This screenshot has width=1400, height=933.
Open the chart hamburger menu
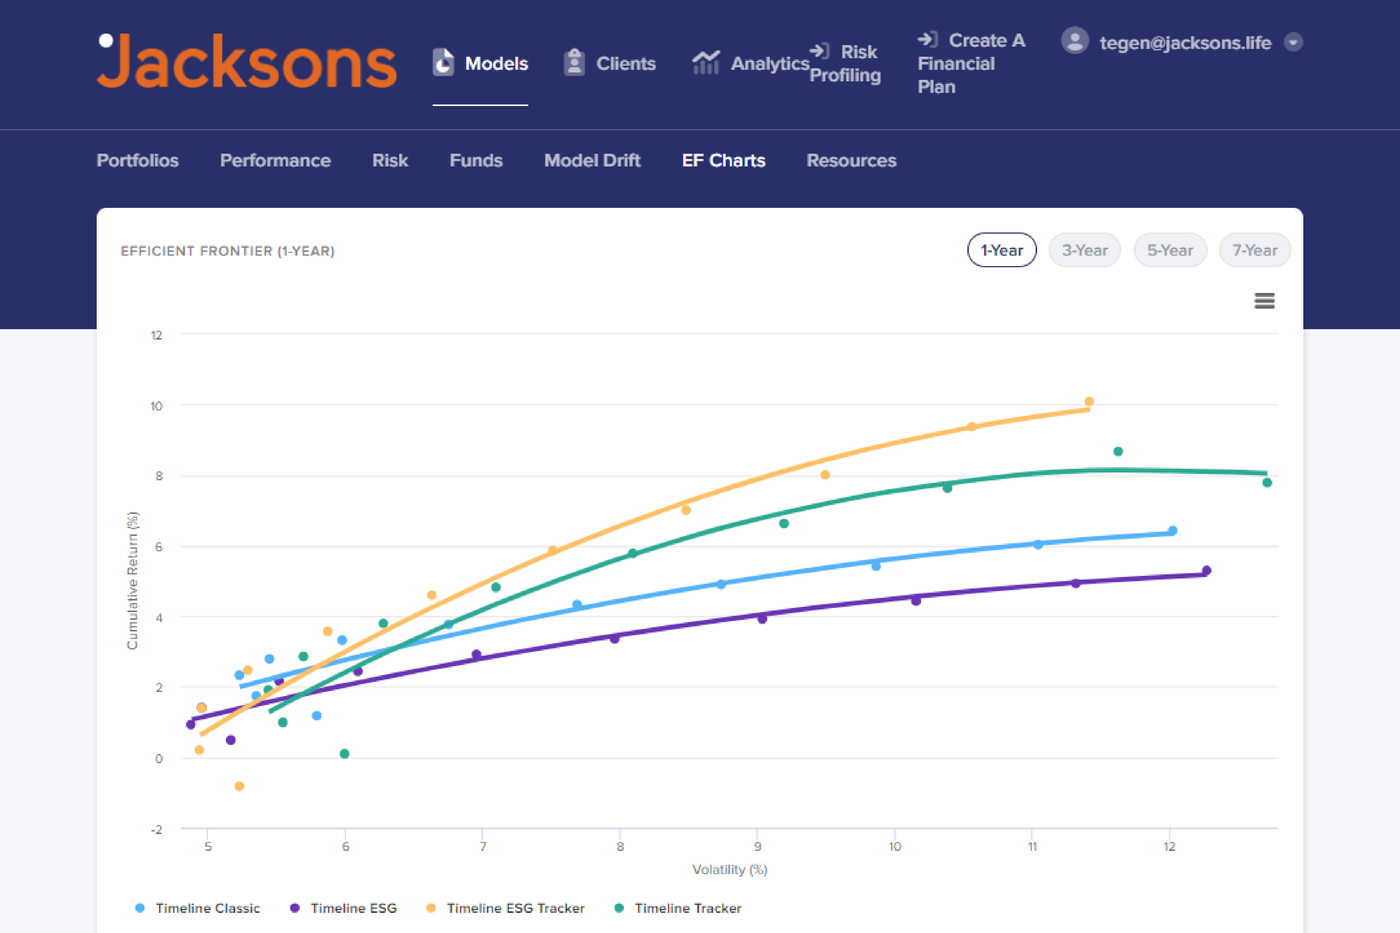(x=1264, y=301)
